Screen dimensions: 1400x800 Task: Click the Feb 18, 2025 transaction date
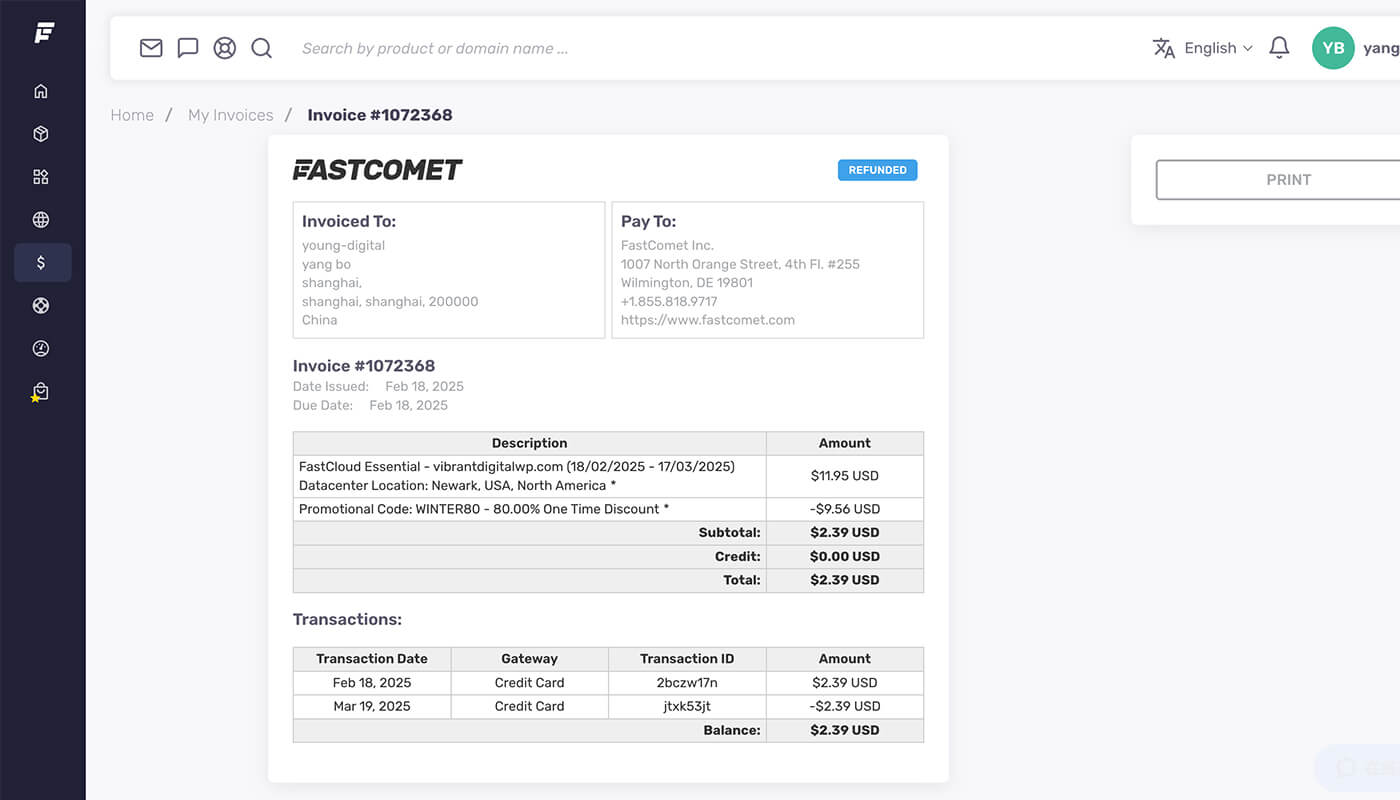[x=372, y=683]
